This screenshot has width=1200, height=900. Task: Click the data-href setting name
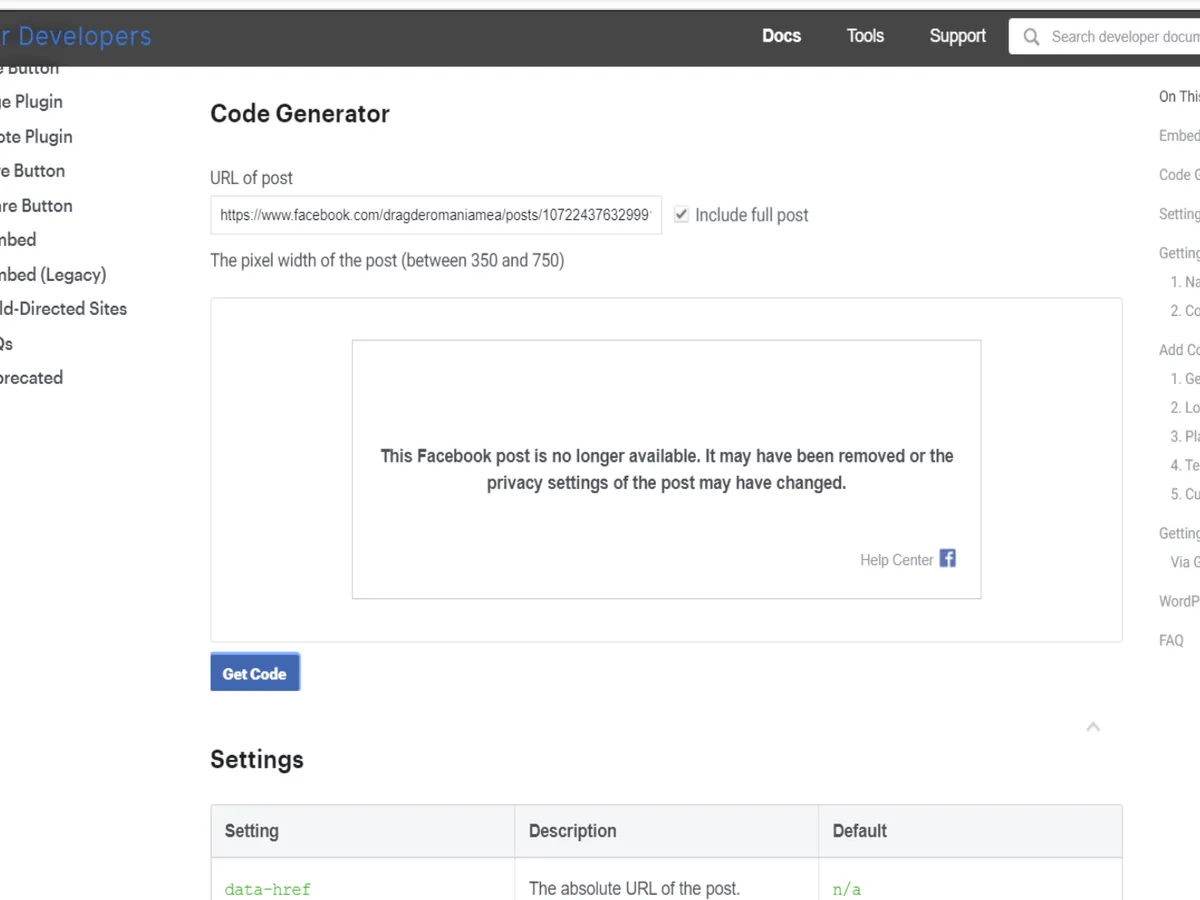267,889
